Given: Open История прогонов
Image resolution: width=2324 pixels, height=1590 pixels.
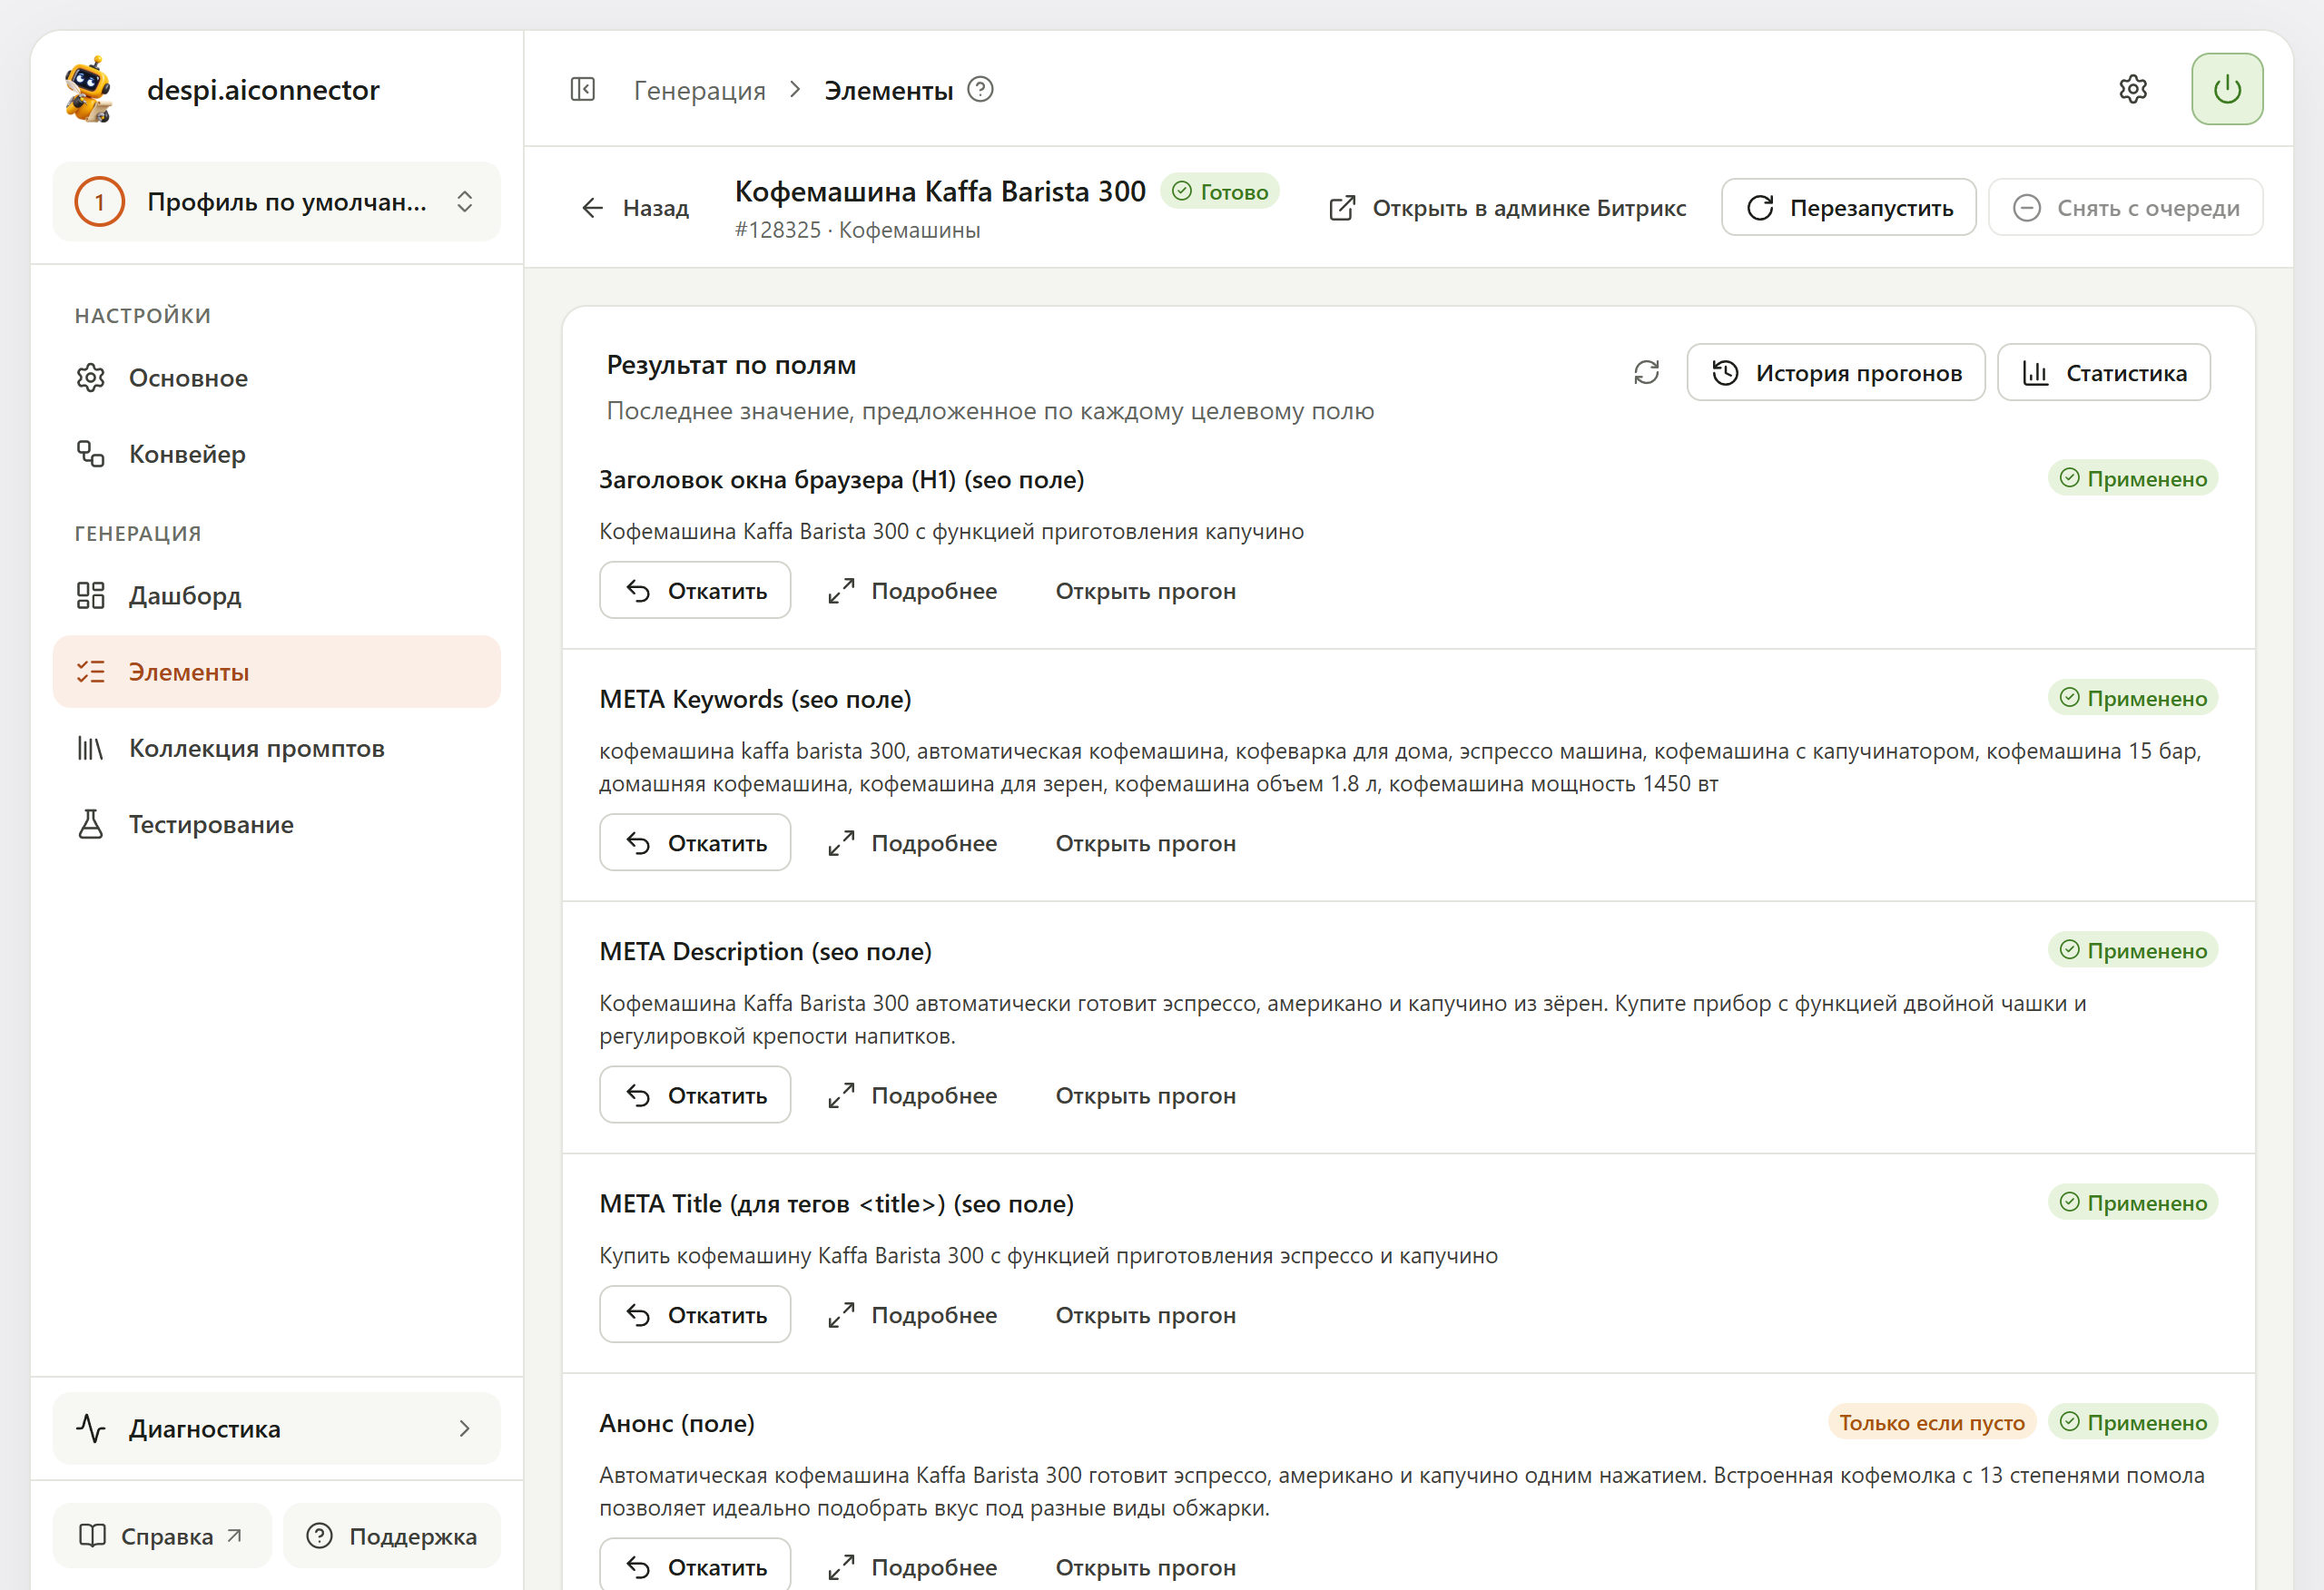Looking at the screenshot, I should (1836, 373).
